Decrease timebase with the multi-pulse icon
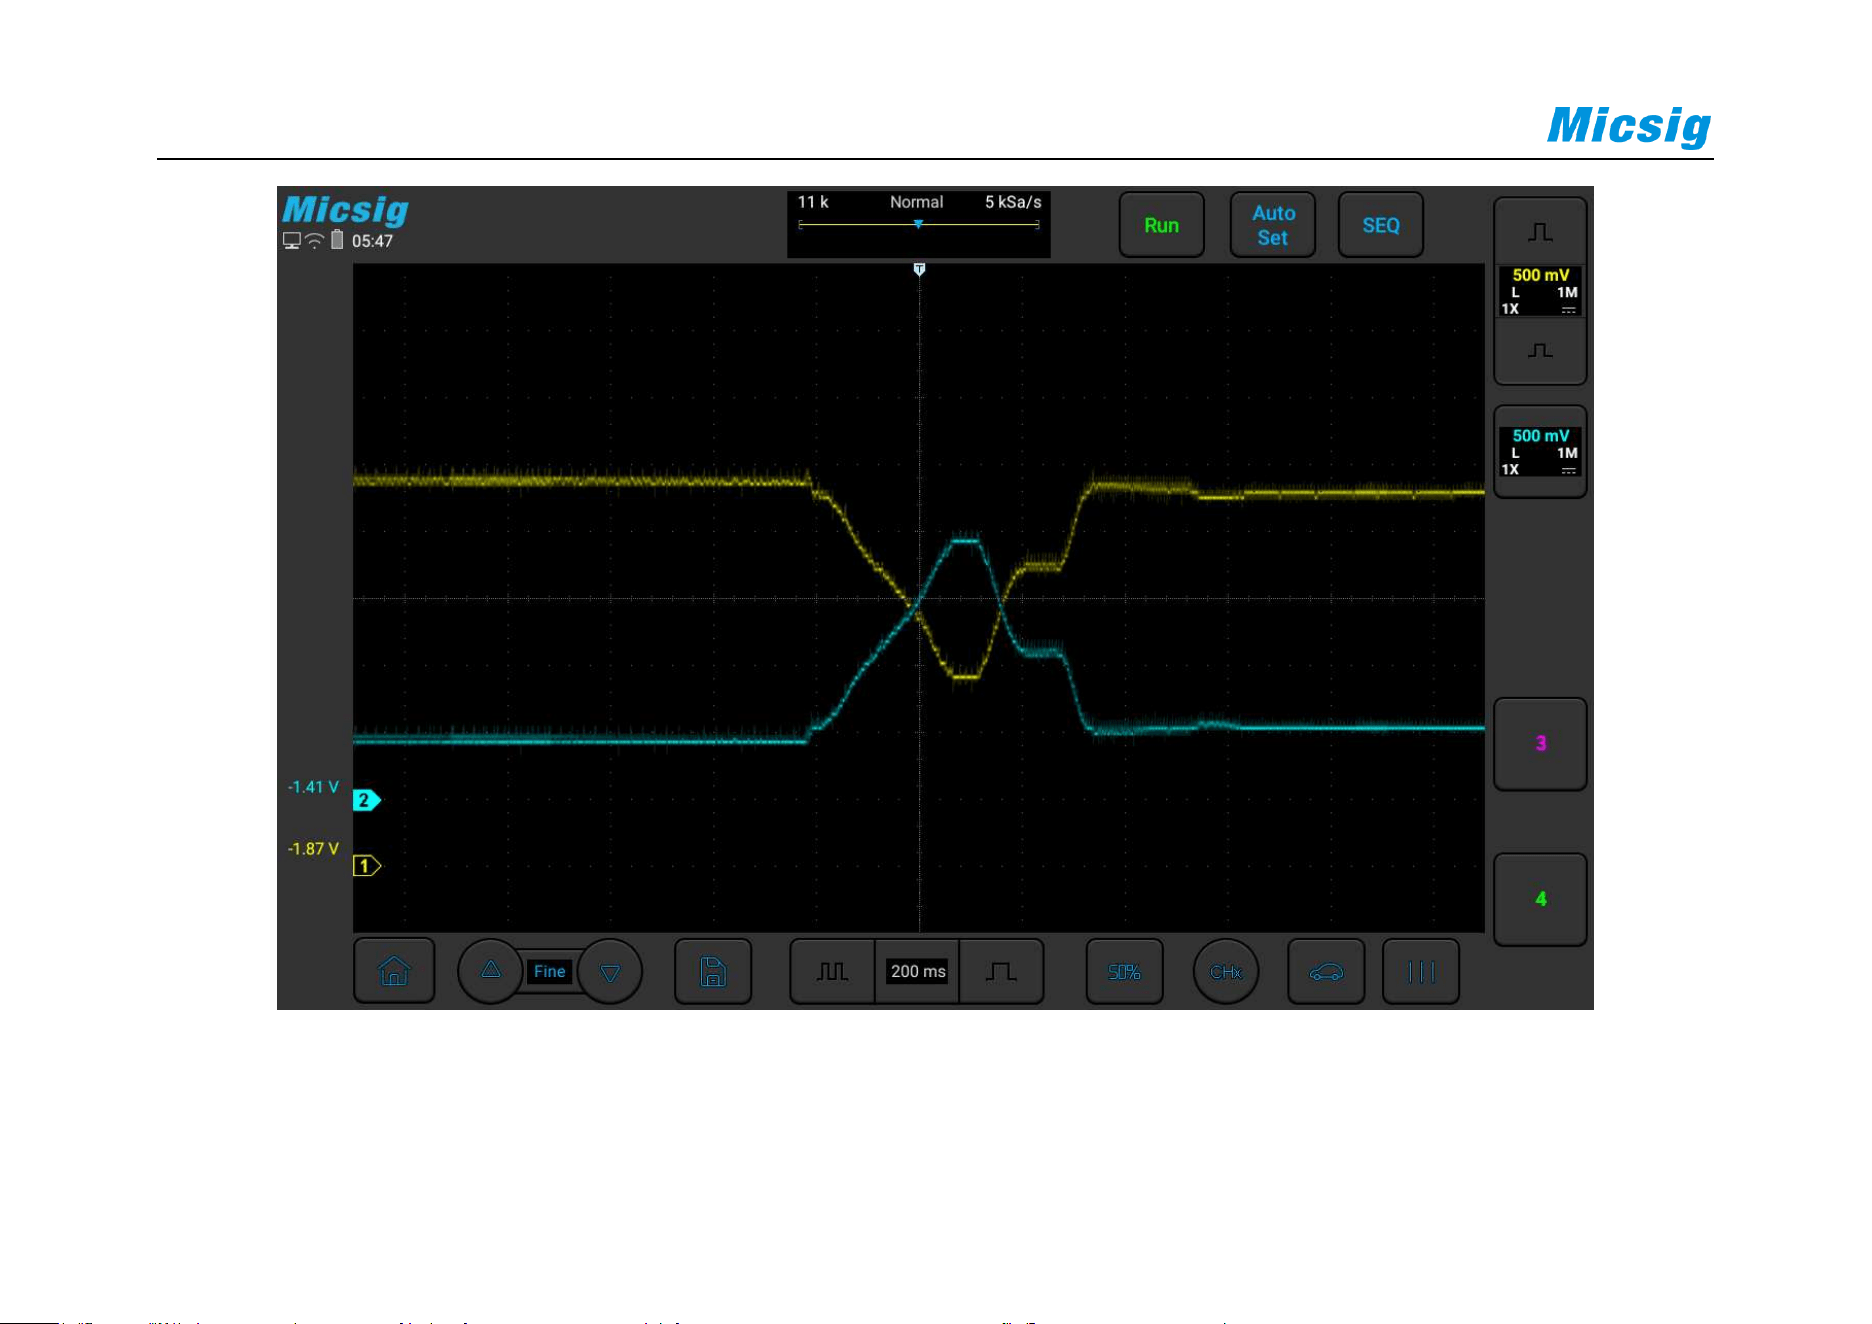The image size is (1872, 1324). (832, 971)
